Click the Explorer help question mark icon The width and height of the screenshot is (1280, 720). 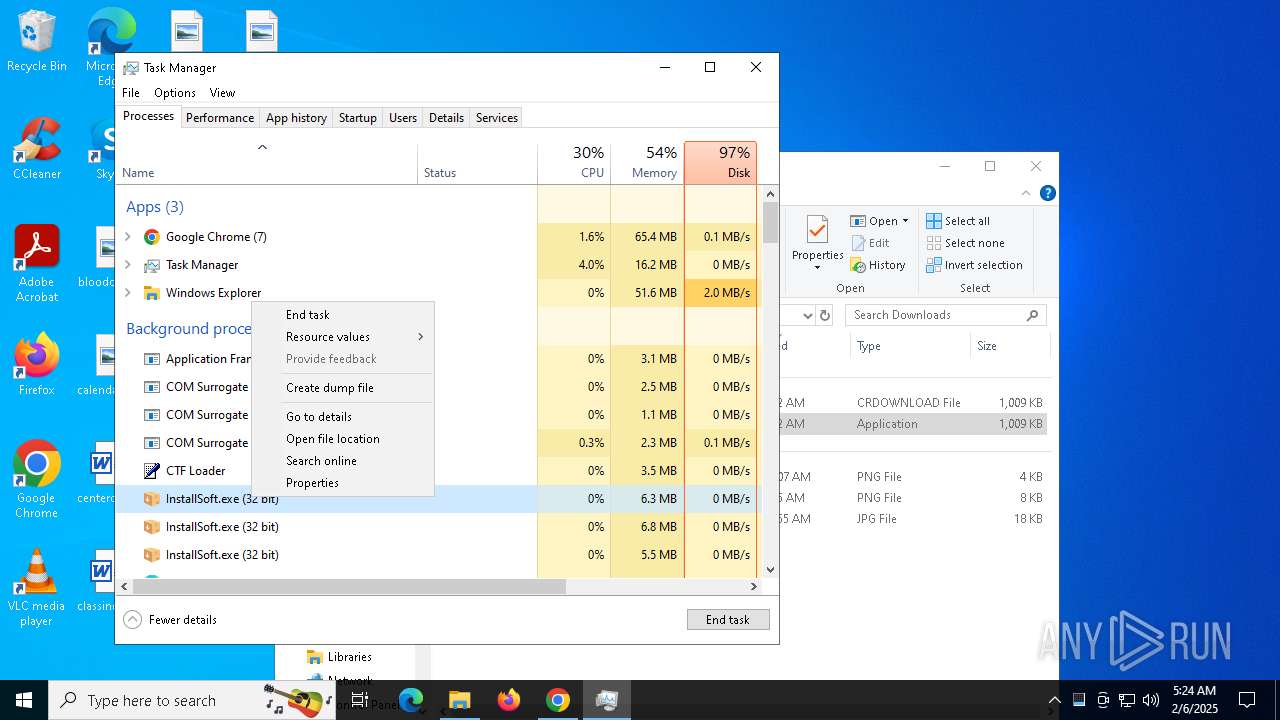tap(1047, 193)
